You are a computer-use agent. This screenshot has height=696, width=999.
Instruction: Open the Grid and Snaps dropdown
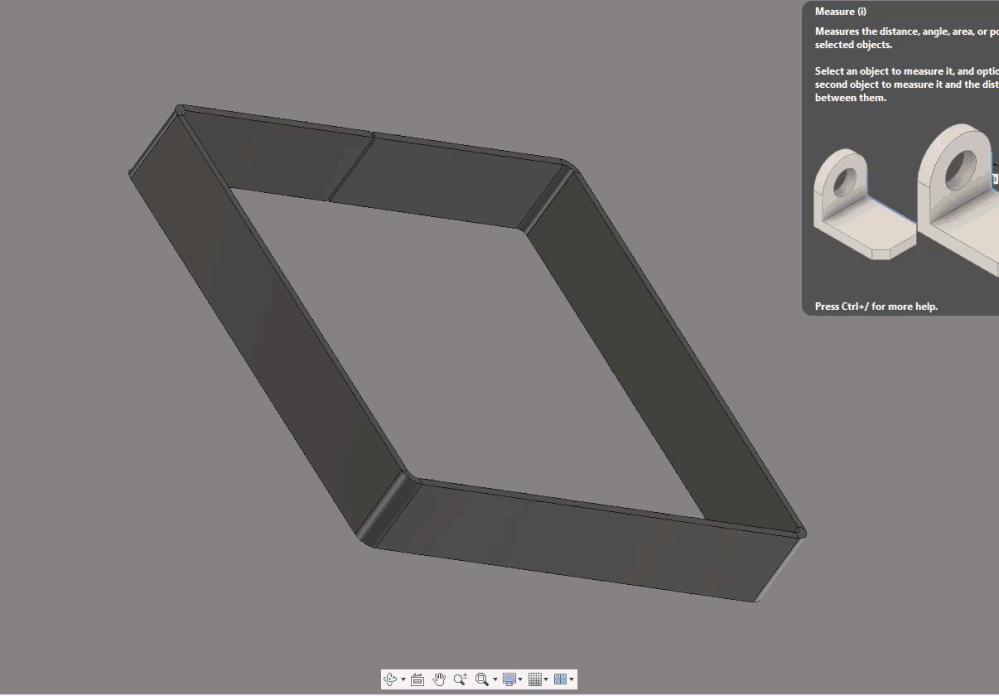coord(546,679)
